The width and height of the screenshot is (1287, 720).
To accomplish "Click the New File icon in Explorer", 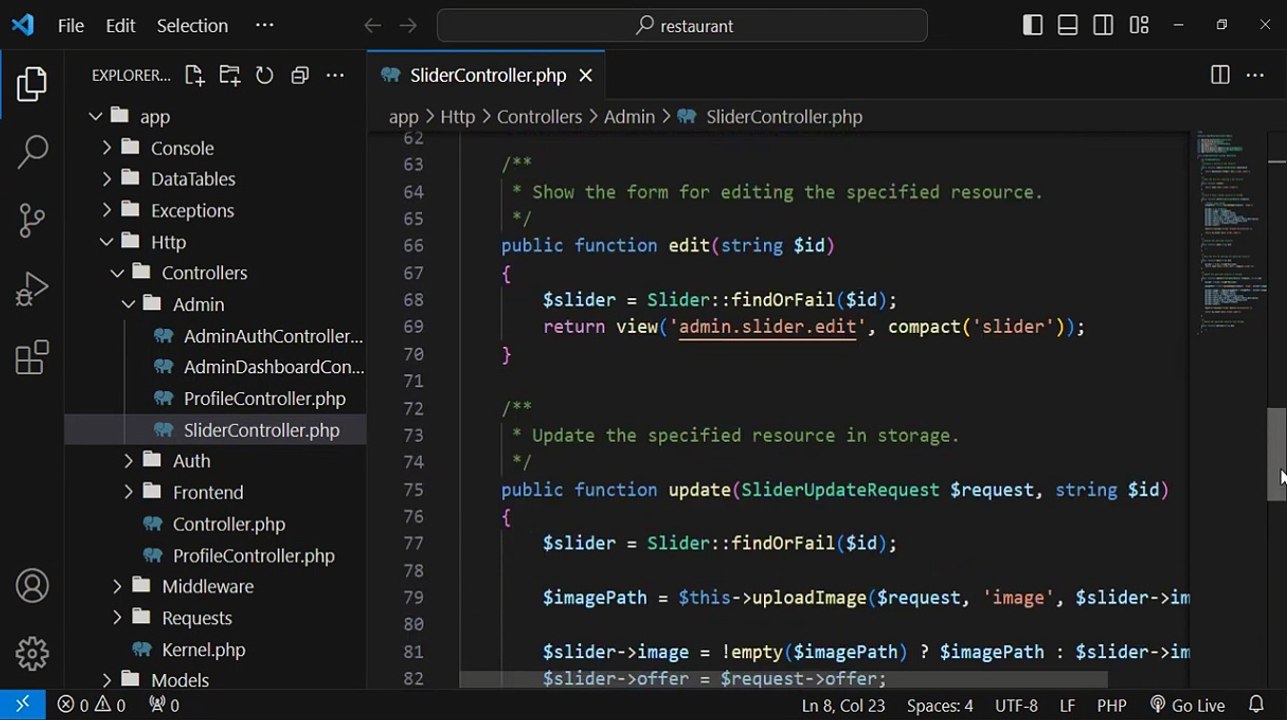I will pos(194,75).
